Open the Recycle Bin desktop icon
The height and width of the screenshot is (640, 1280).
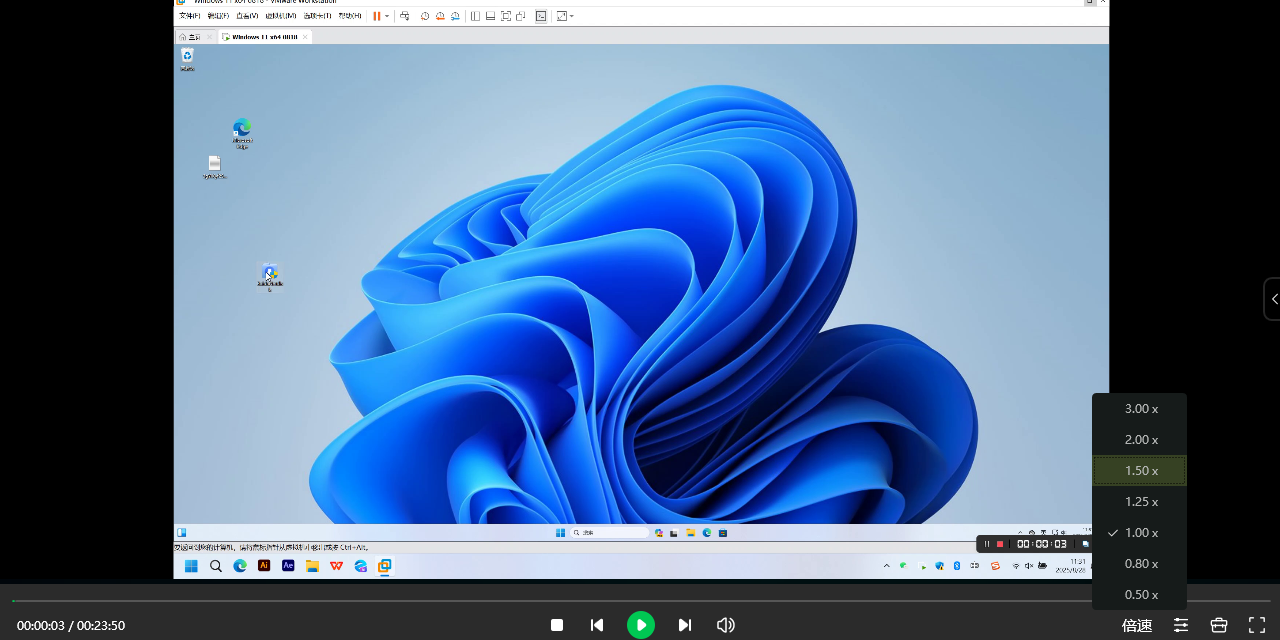pos(187,59)
